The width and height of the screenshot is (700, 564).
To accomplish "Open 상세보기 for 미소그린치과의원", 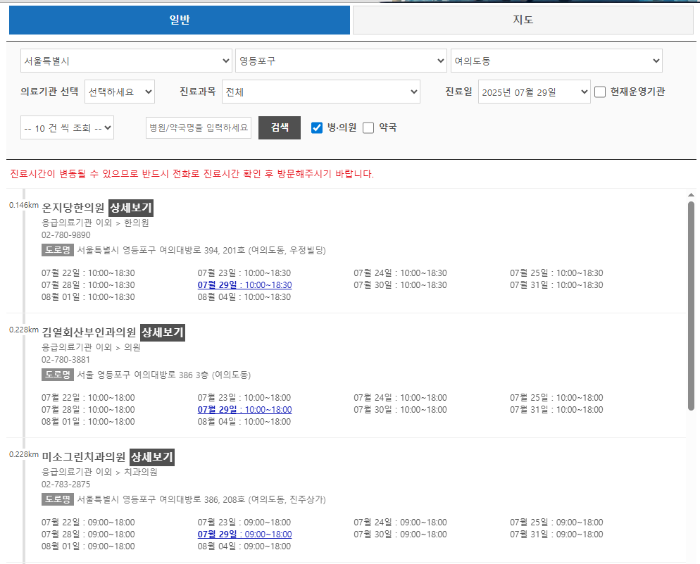I will point(152,457).
